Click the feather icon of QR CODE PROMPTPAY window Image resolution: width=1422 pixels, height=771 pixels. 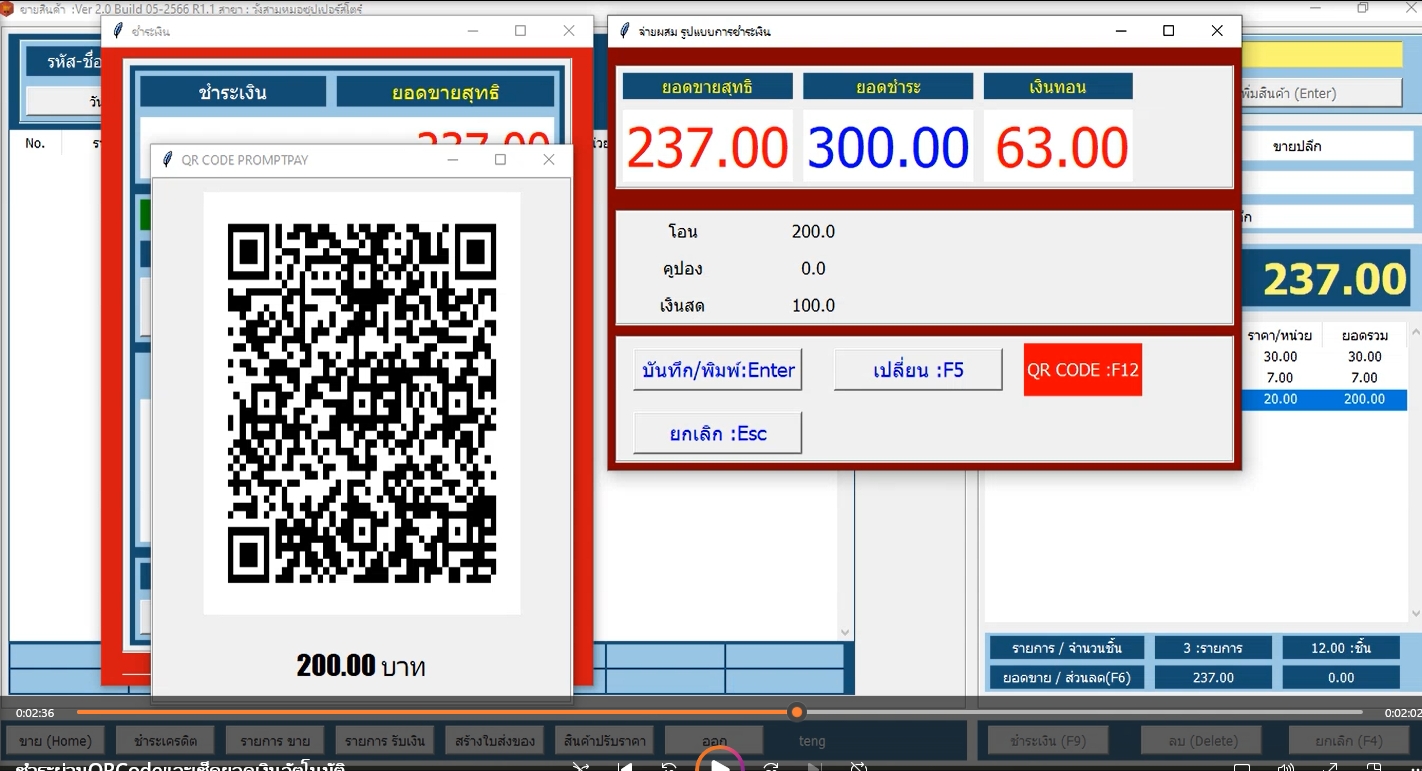[167, 160]
